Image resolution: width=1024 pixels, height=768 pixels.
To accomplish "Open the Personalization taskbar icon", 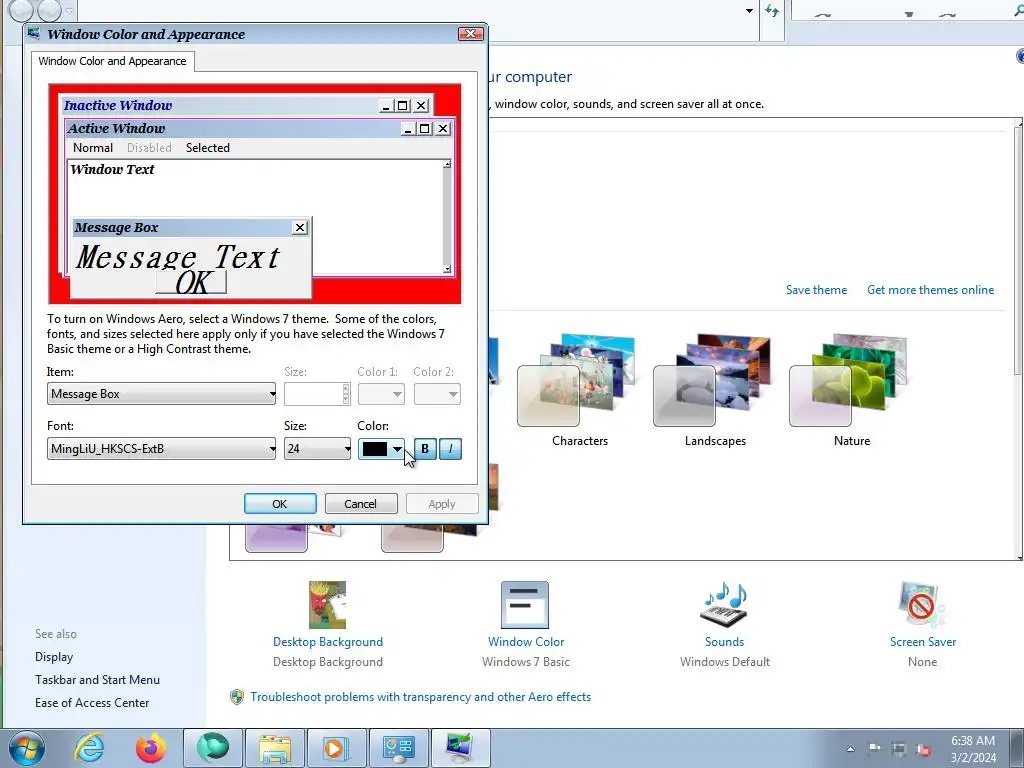I will point(461,748).
